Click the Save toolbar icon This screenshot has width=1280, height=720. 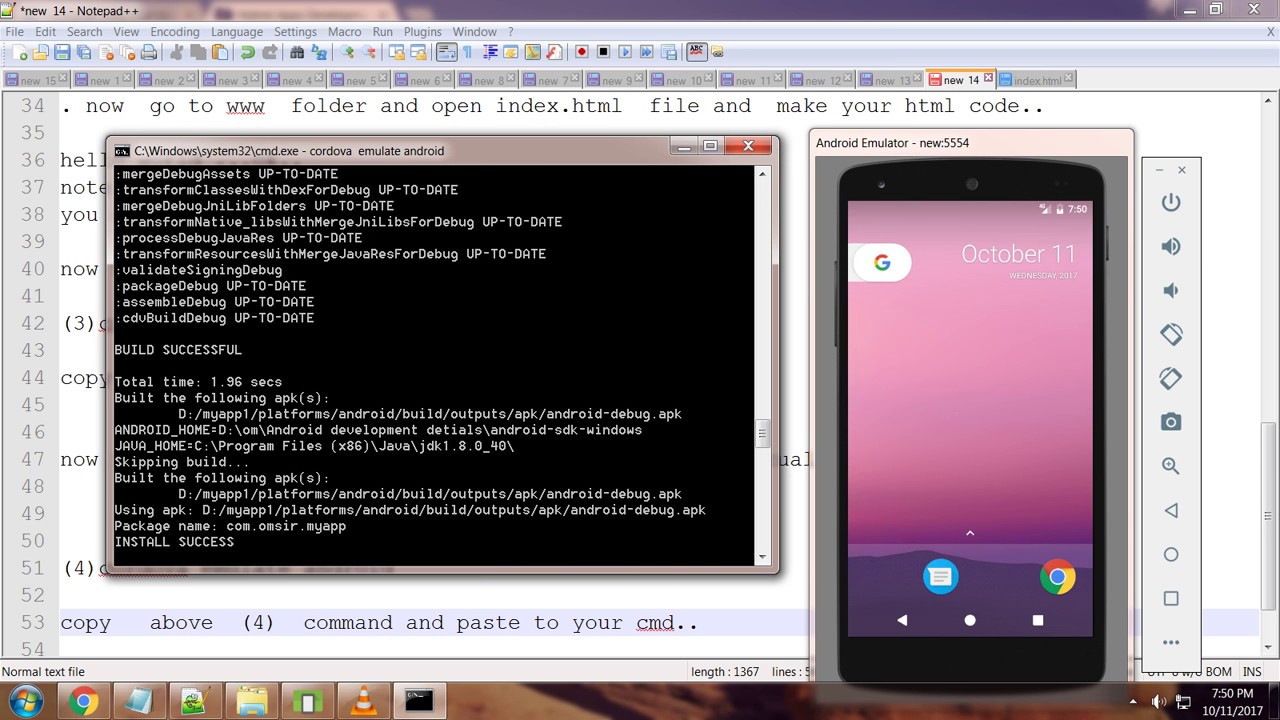click(62, 52)
